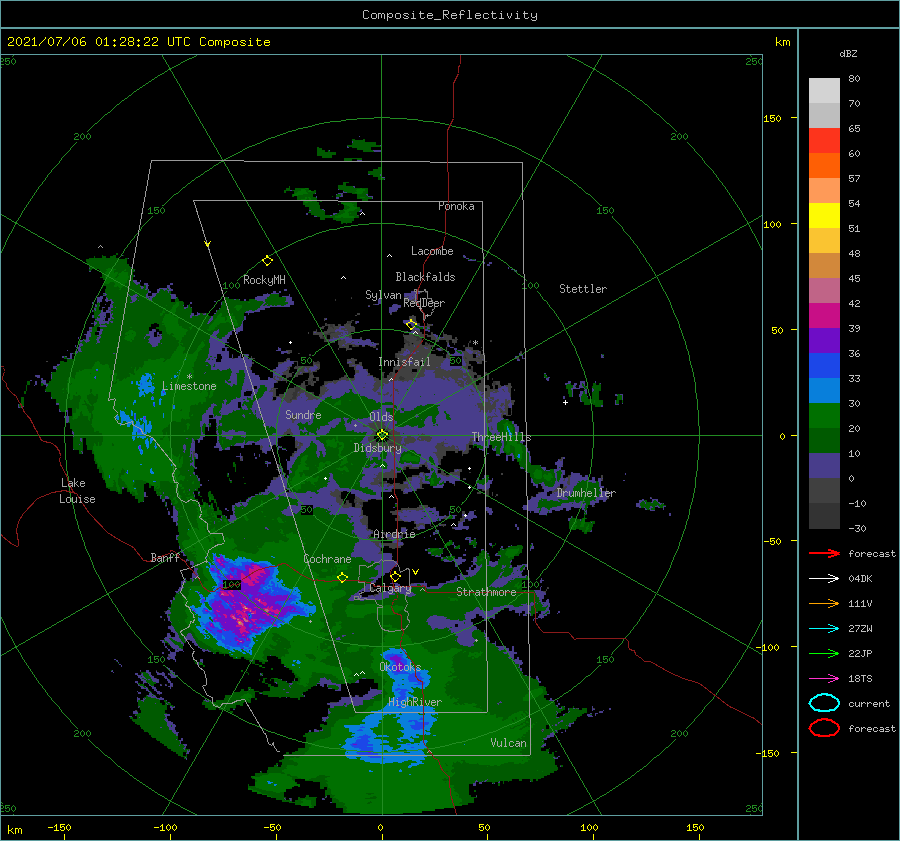900x841 pixels.
Task: Click the RedDeer city label
Action: point(424,303)
